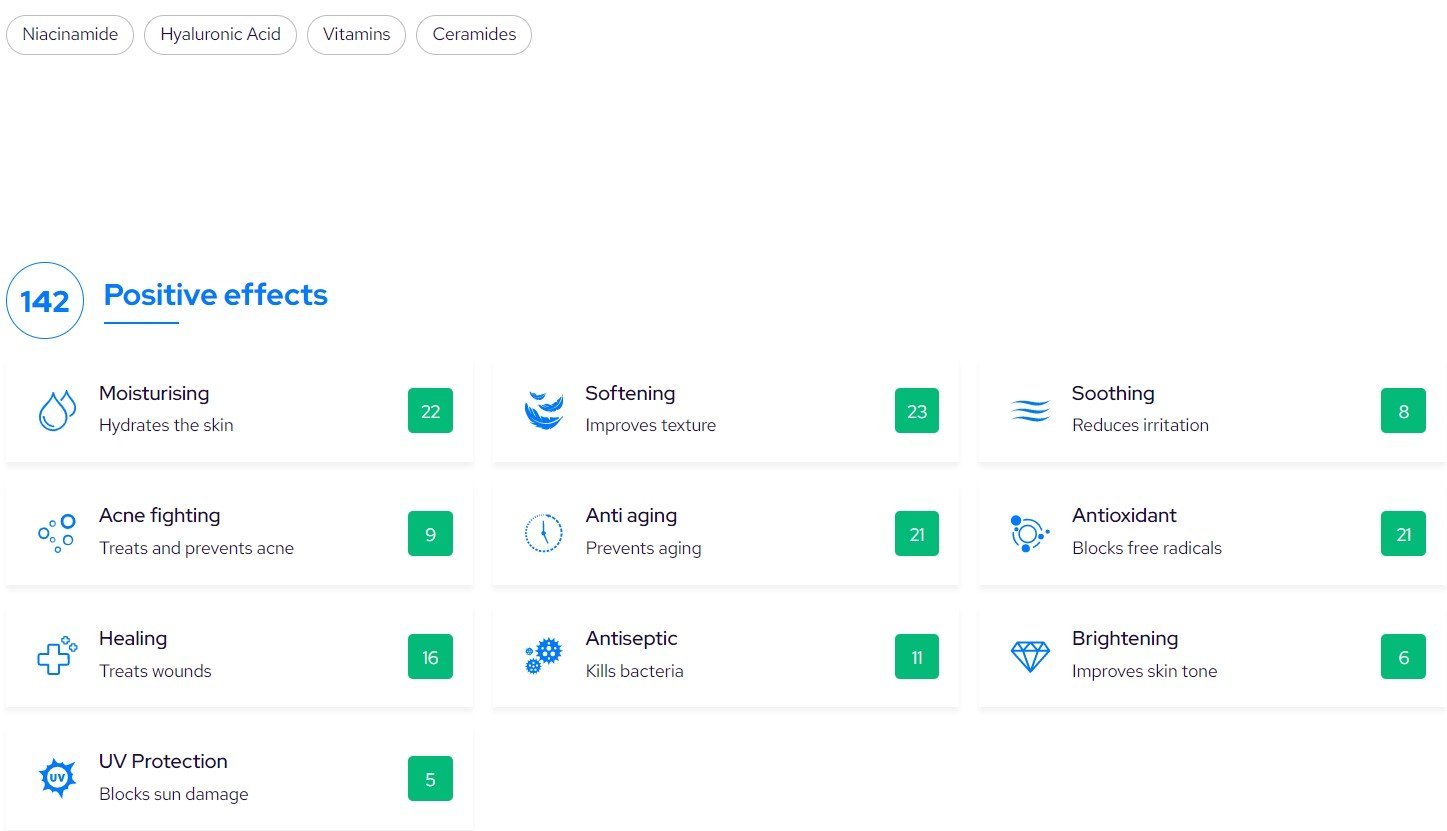The image size is (1447, 831).
Task: Open the Positive effects heading
Action: coord(216,295)
